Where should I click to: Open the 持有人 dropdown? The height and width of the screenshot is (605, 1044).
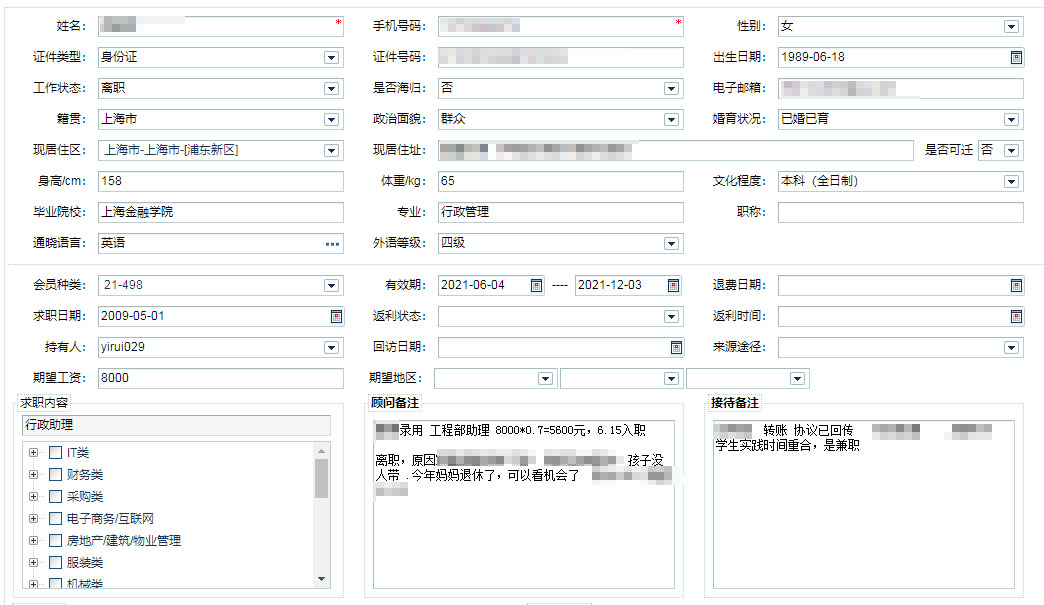(331, 347)
